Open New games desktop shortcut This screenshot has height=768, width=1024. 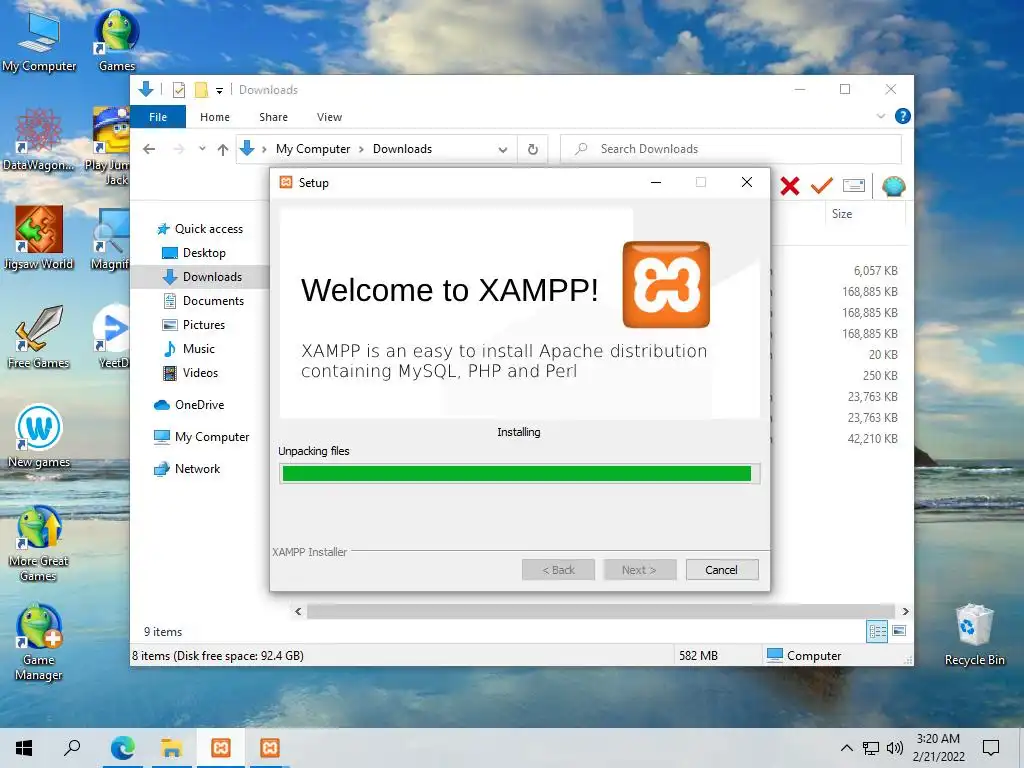pos(39,436)
